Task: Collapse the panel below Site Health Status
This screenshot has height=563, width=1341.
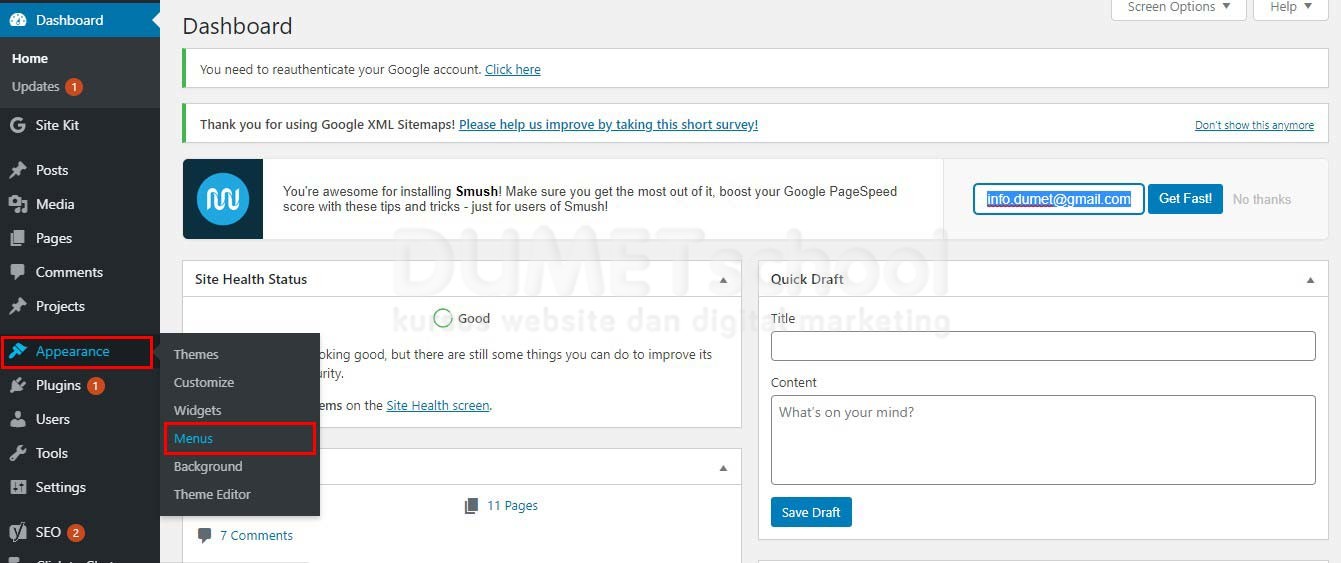Action: pyautogui.click(x=724, y=467)
